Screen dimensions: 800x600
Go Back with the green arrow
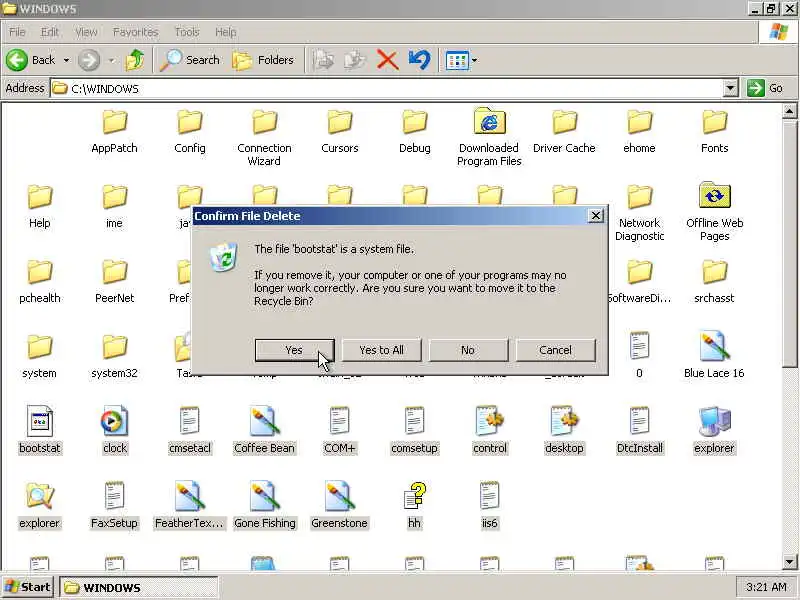click(x=31, y=60)
